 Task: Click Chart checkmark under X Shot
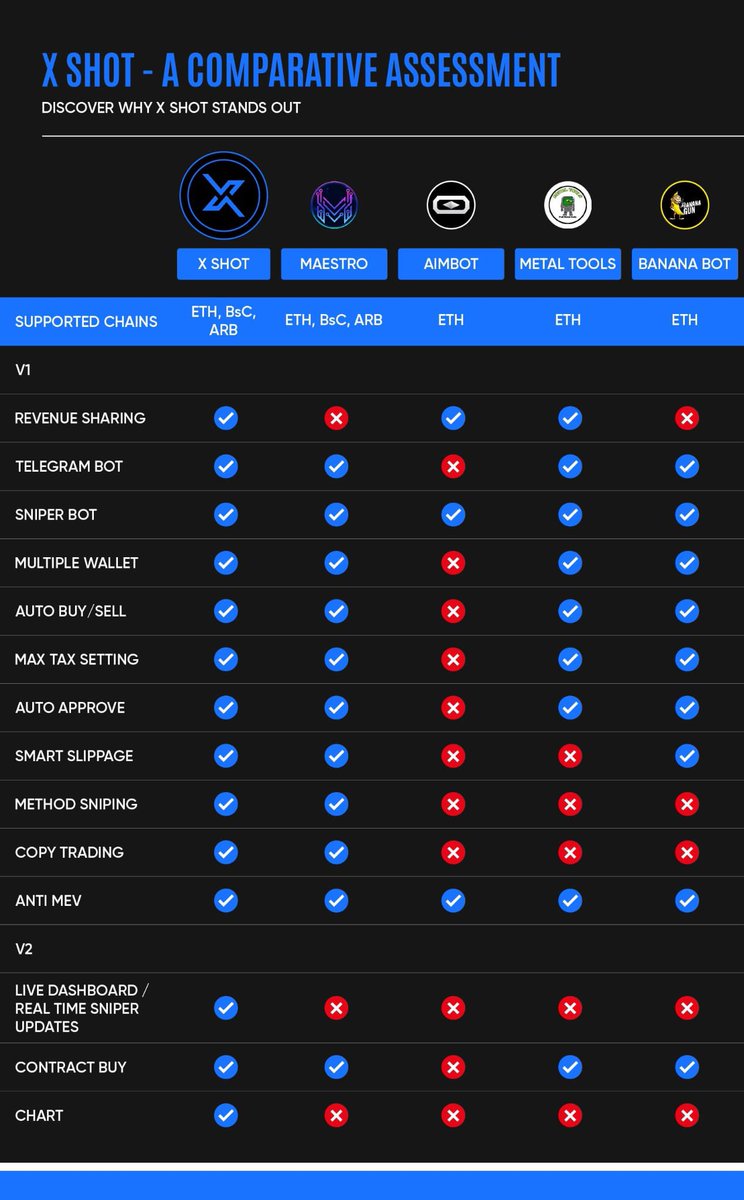coord(226,1115)
